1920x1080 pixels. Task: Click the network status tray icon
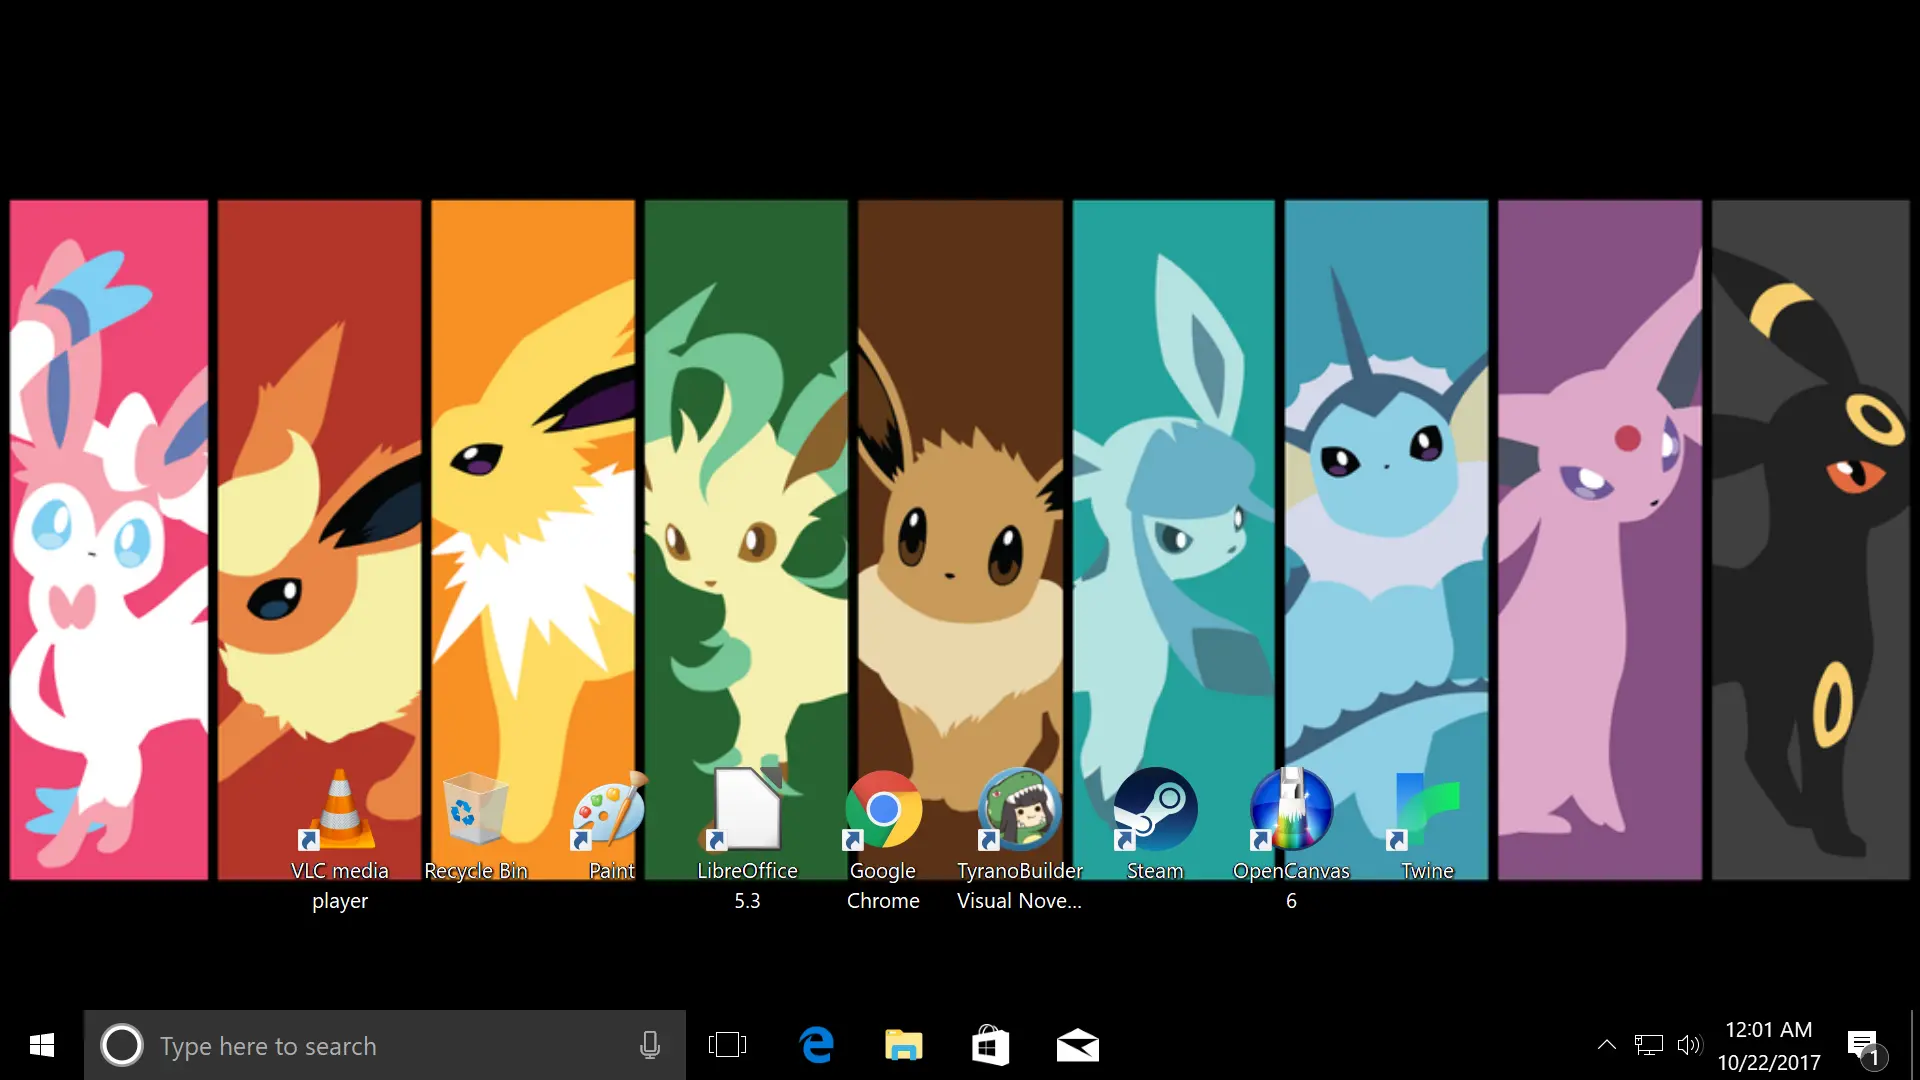1648,1045
